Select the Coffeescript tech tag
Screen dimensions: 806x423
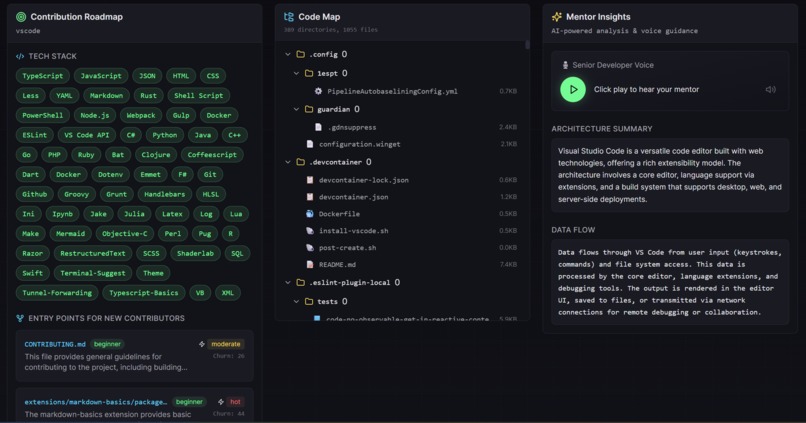[212, 155]
